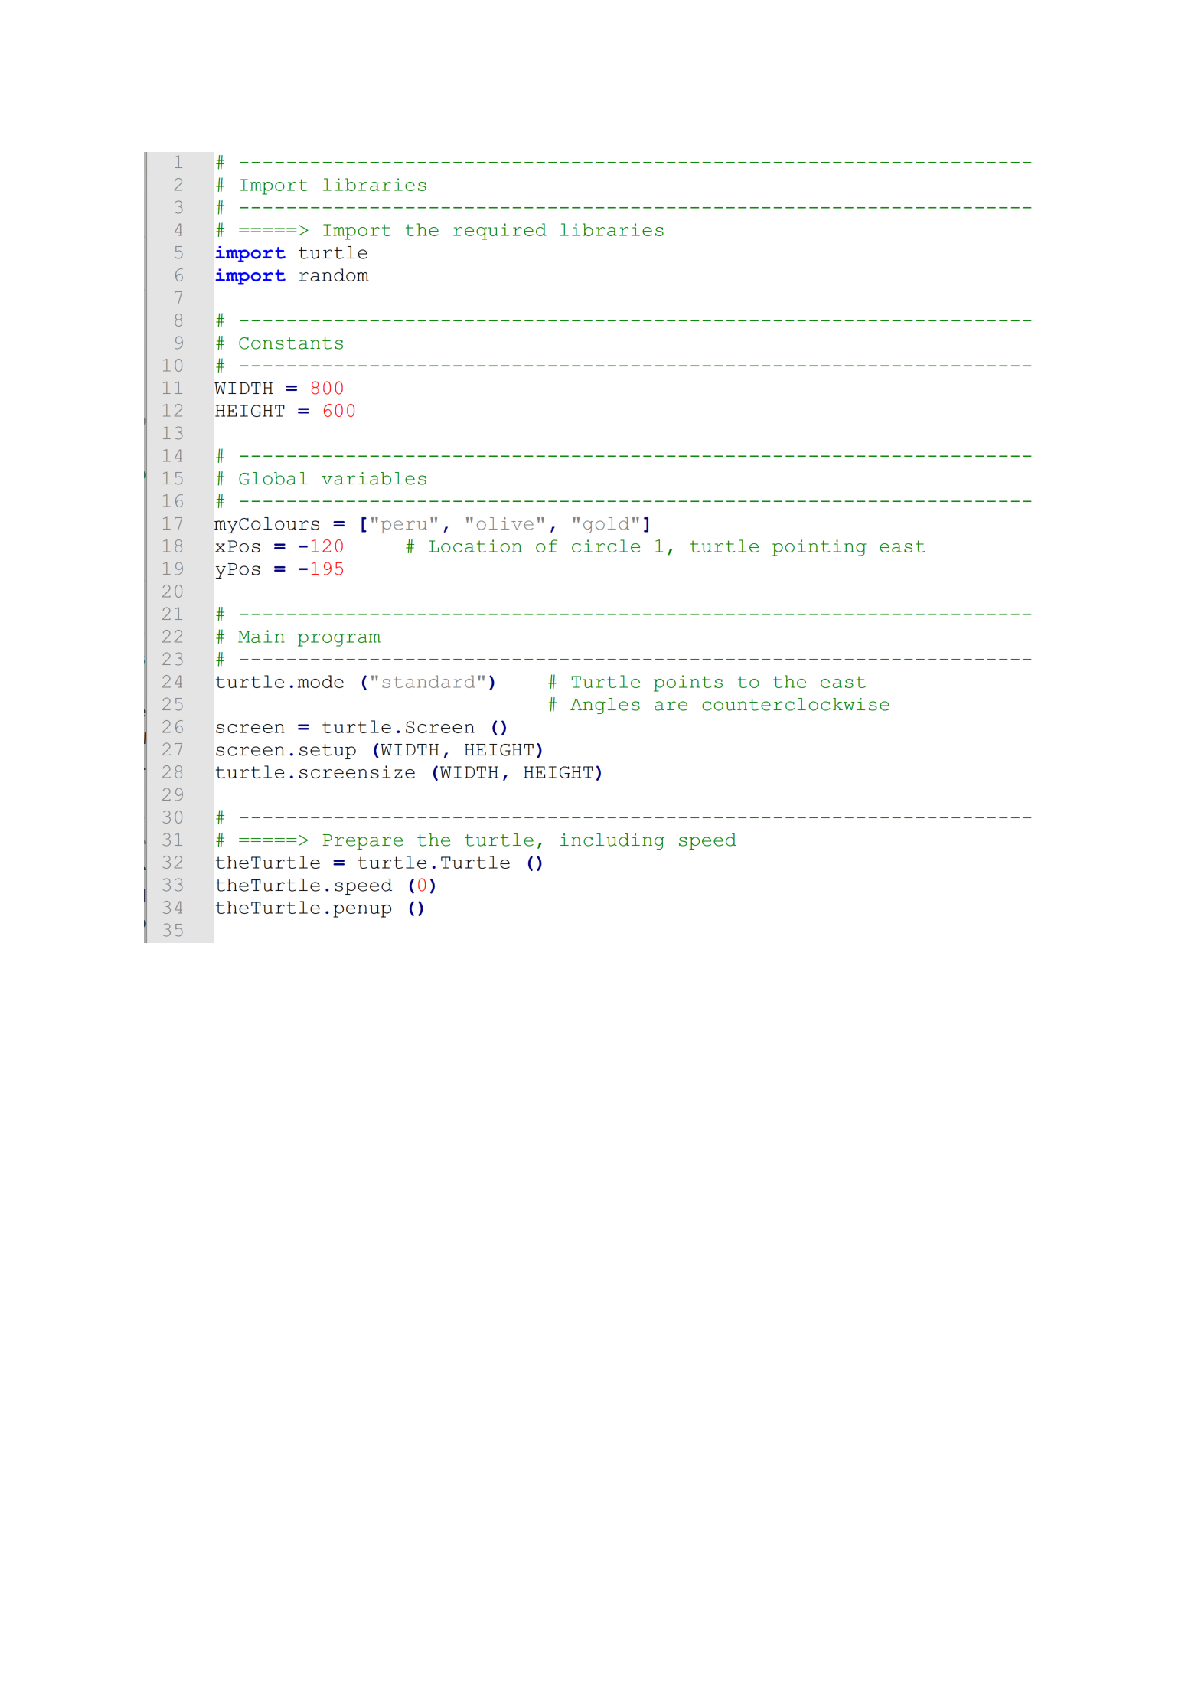1191x1684 pixels.
Task: Click the turtle.mode ("standard") statement
Action: 356,682
